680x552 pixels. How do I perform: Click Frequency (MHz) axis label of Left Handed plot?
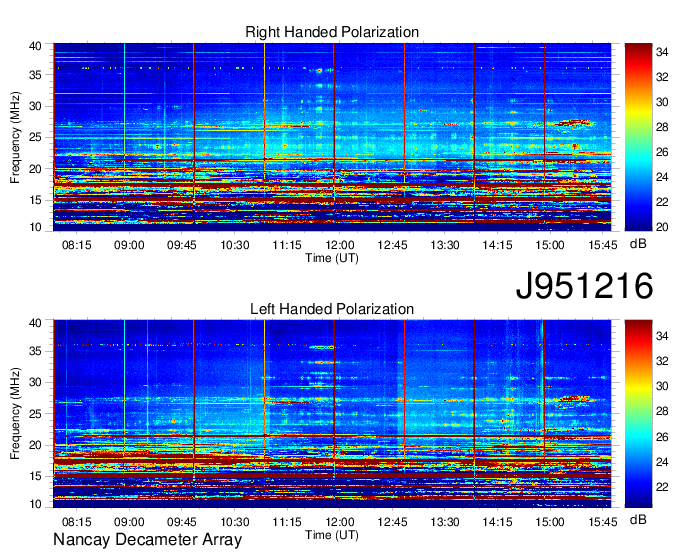point(15,414)
